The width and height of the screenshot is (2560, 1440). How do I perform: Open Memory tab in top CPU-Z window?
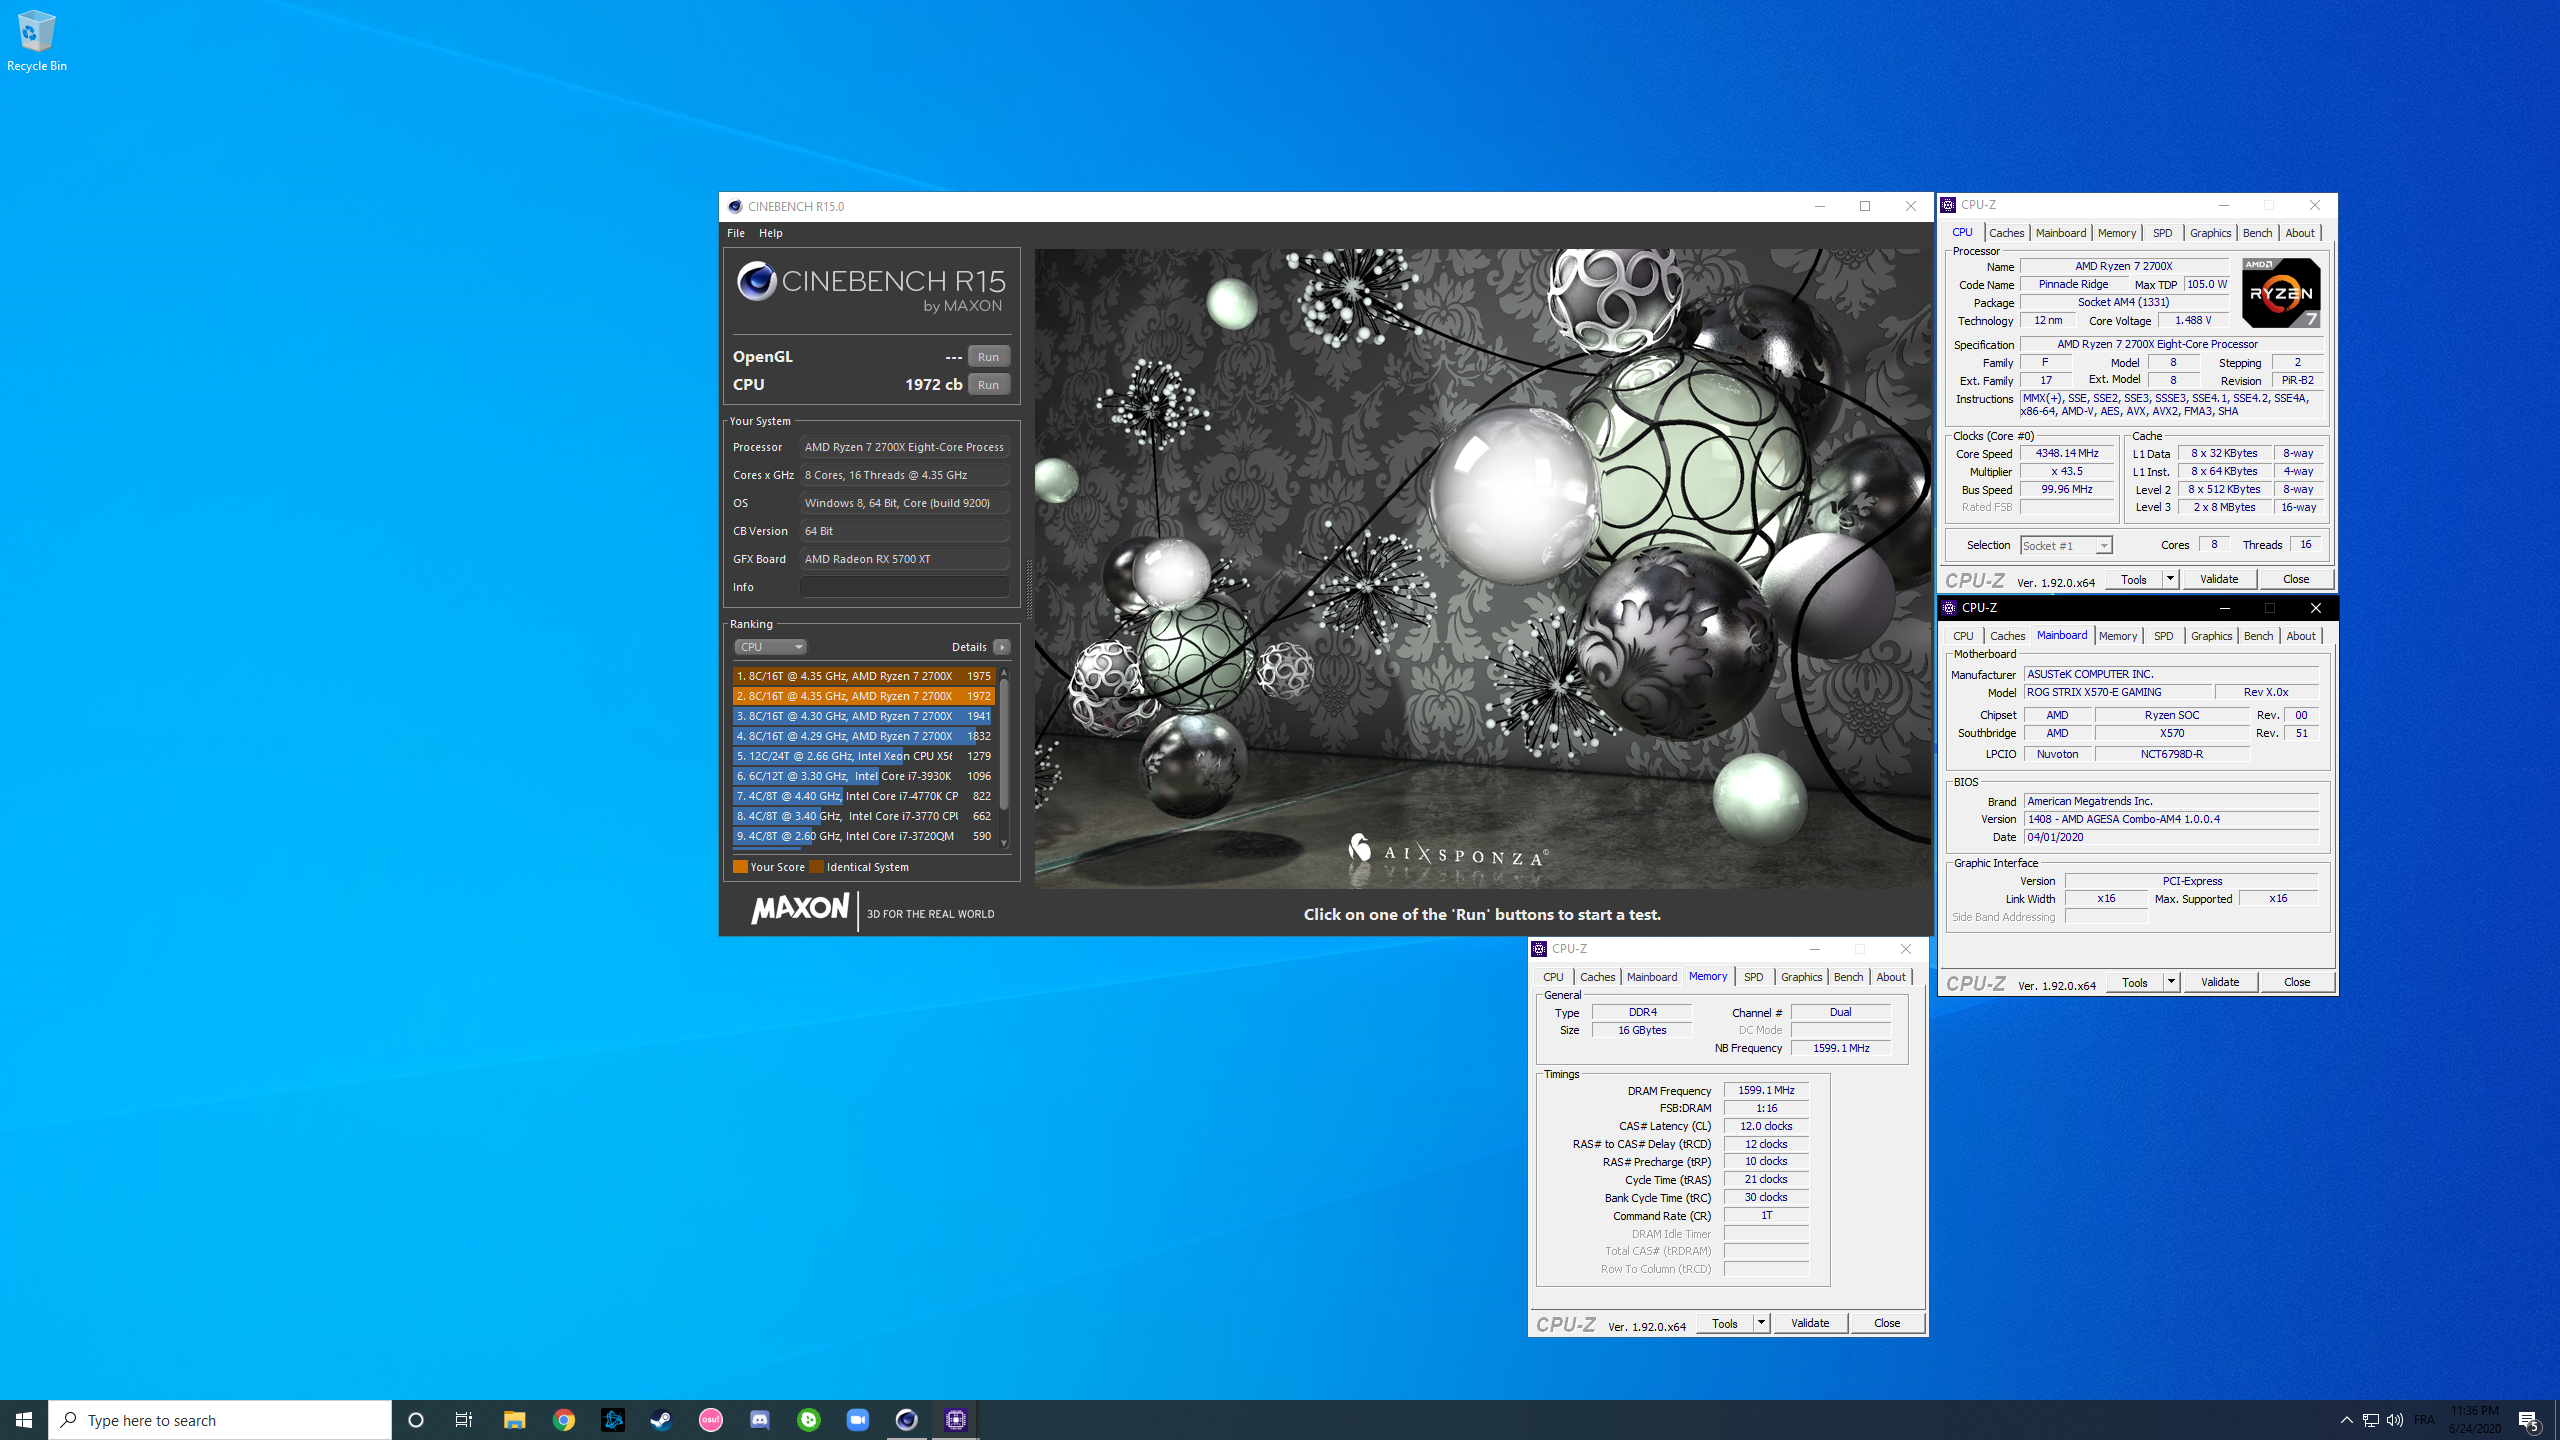[x=2116, y=233]
